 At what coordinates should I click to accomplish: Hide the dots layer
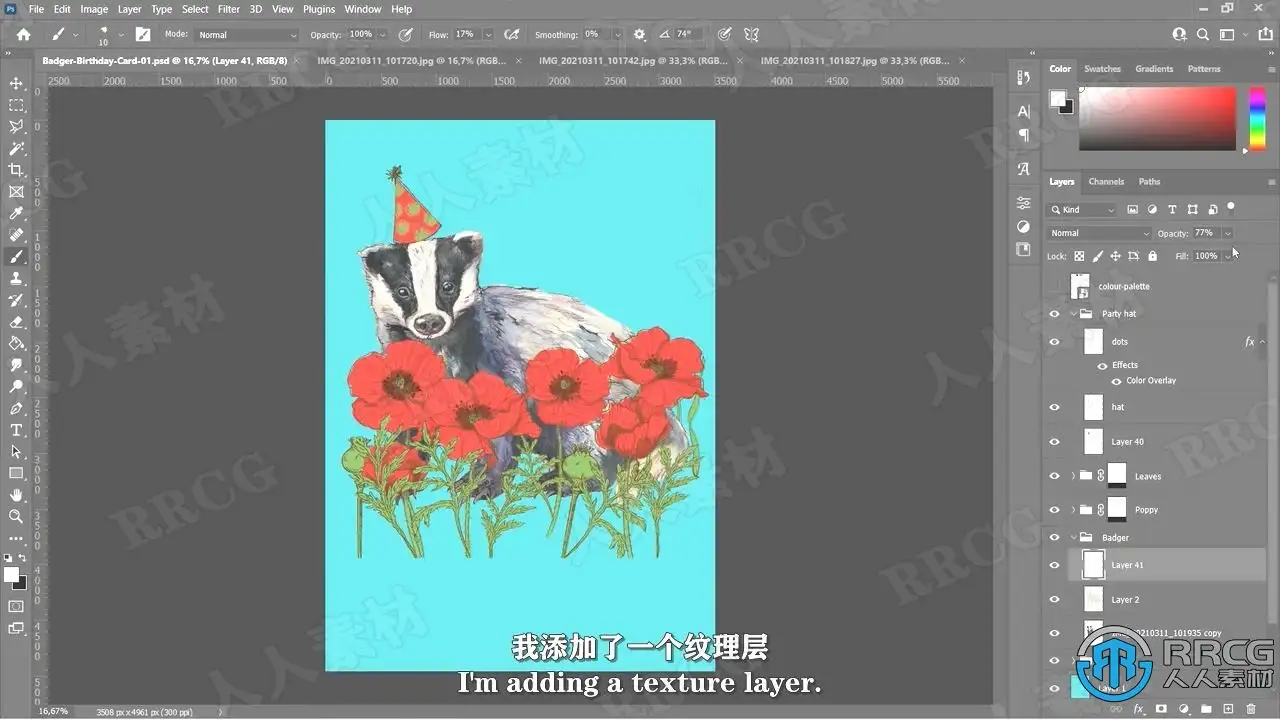tap(1054, 342)
